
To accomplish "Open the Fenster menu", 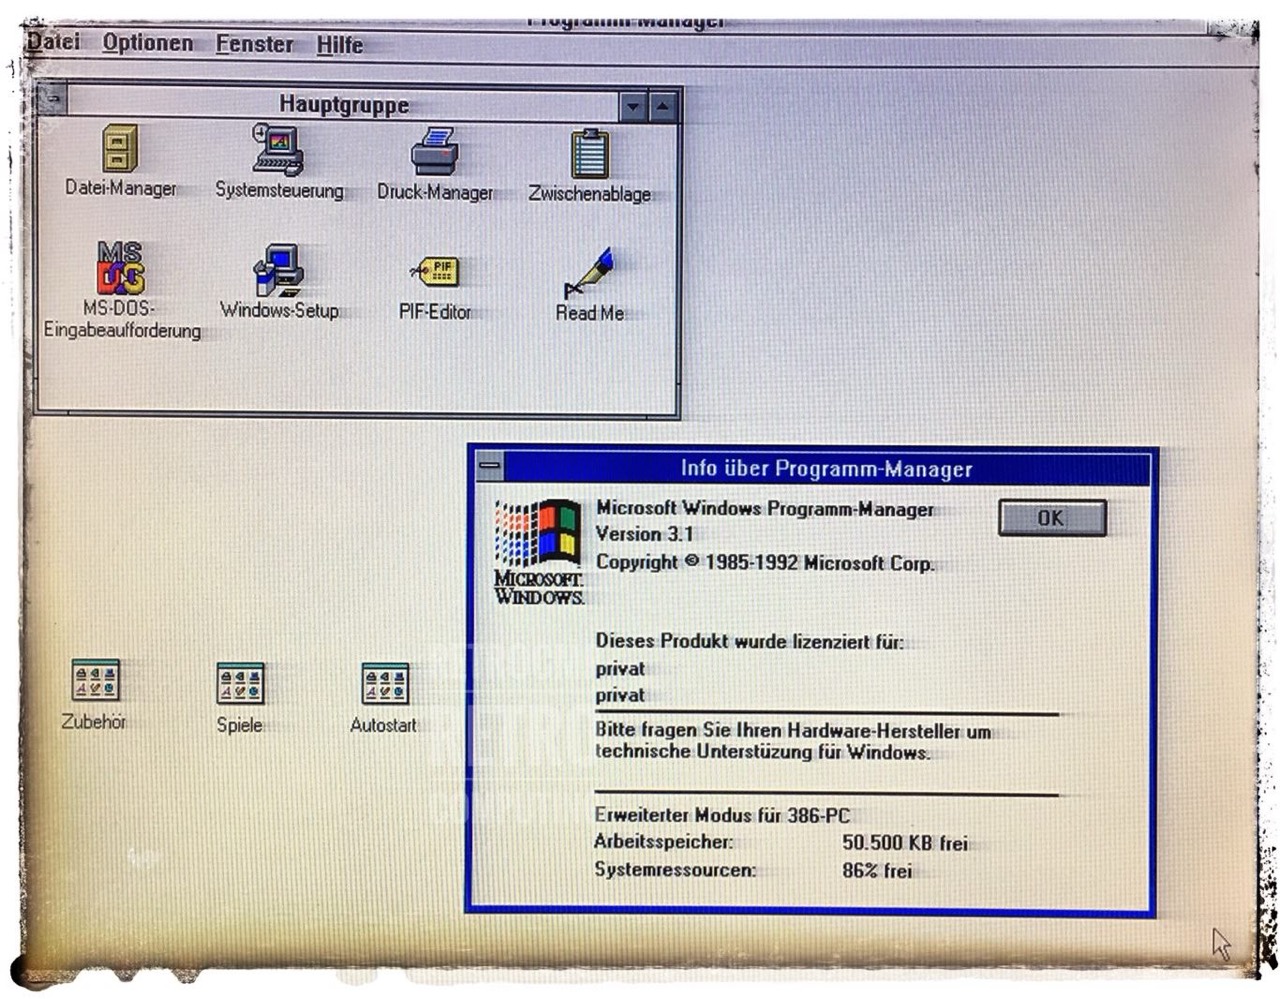I will 254,44.
